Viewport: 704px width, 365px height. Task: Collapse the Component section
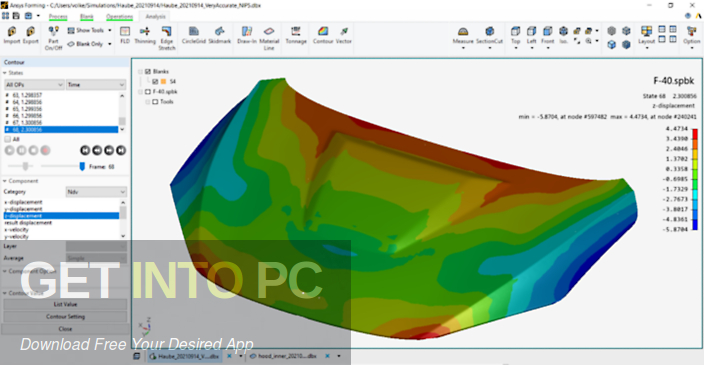click(5, 181)
